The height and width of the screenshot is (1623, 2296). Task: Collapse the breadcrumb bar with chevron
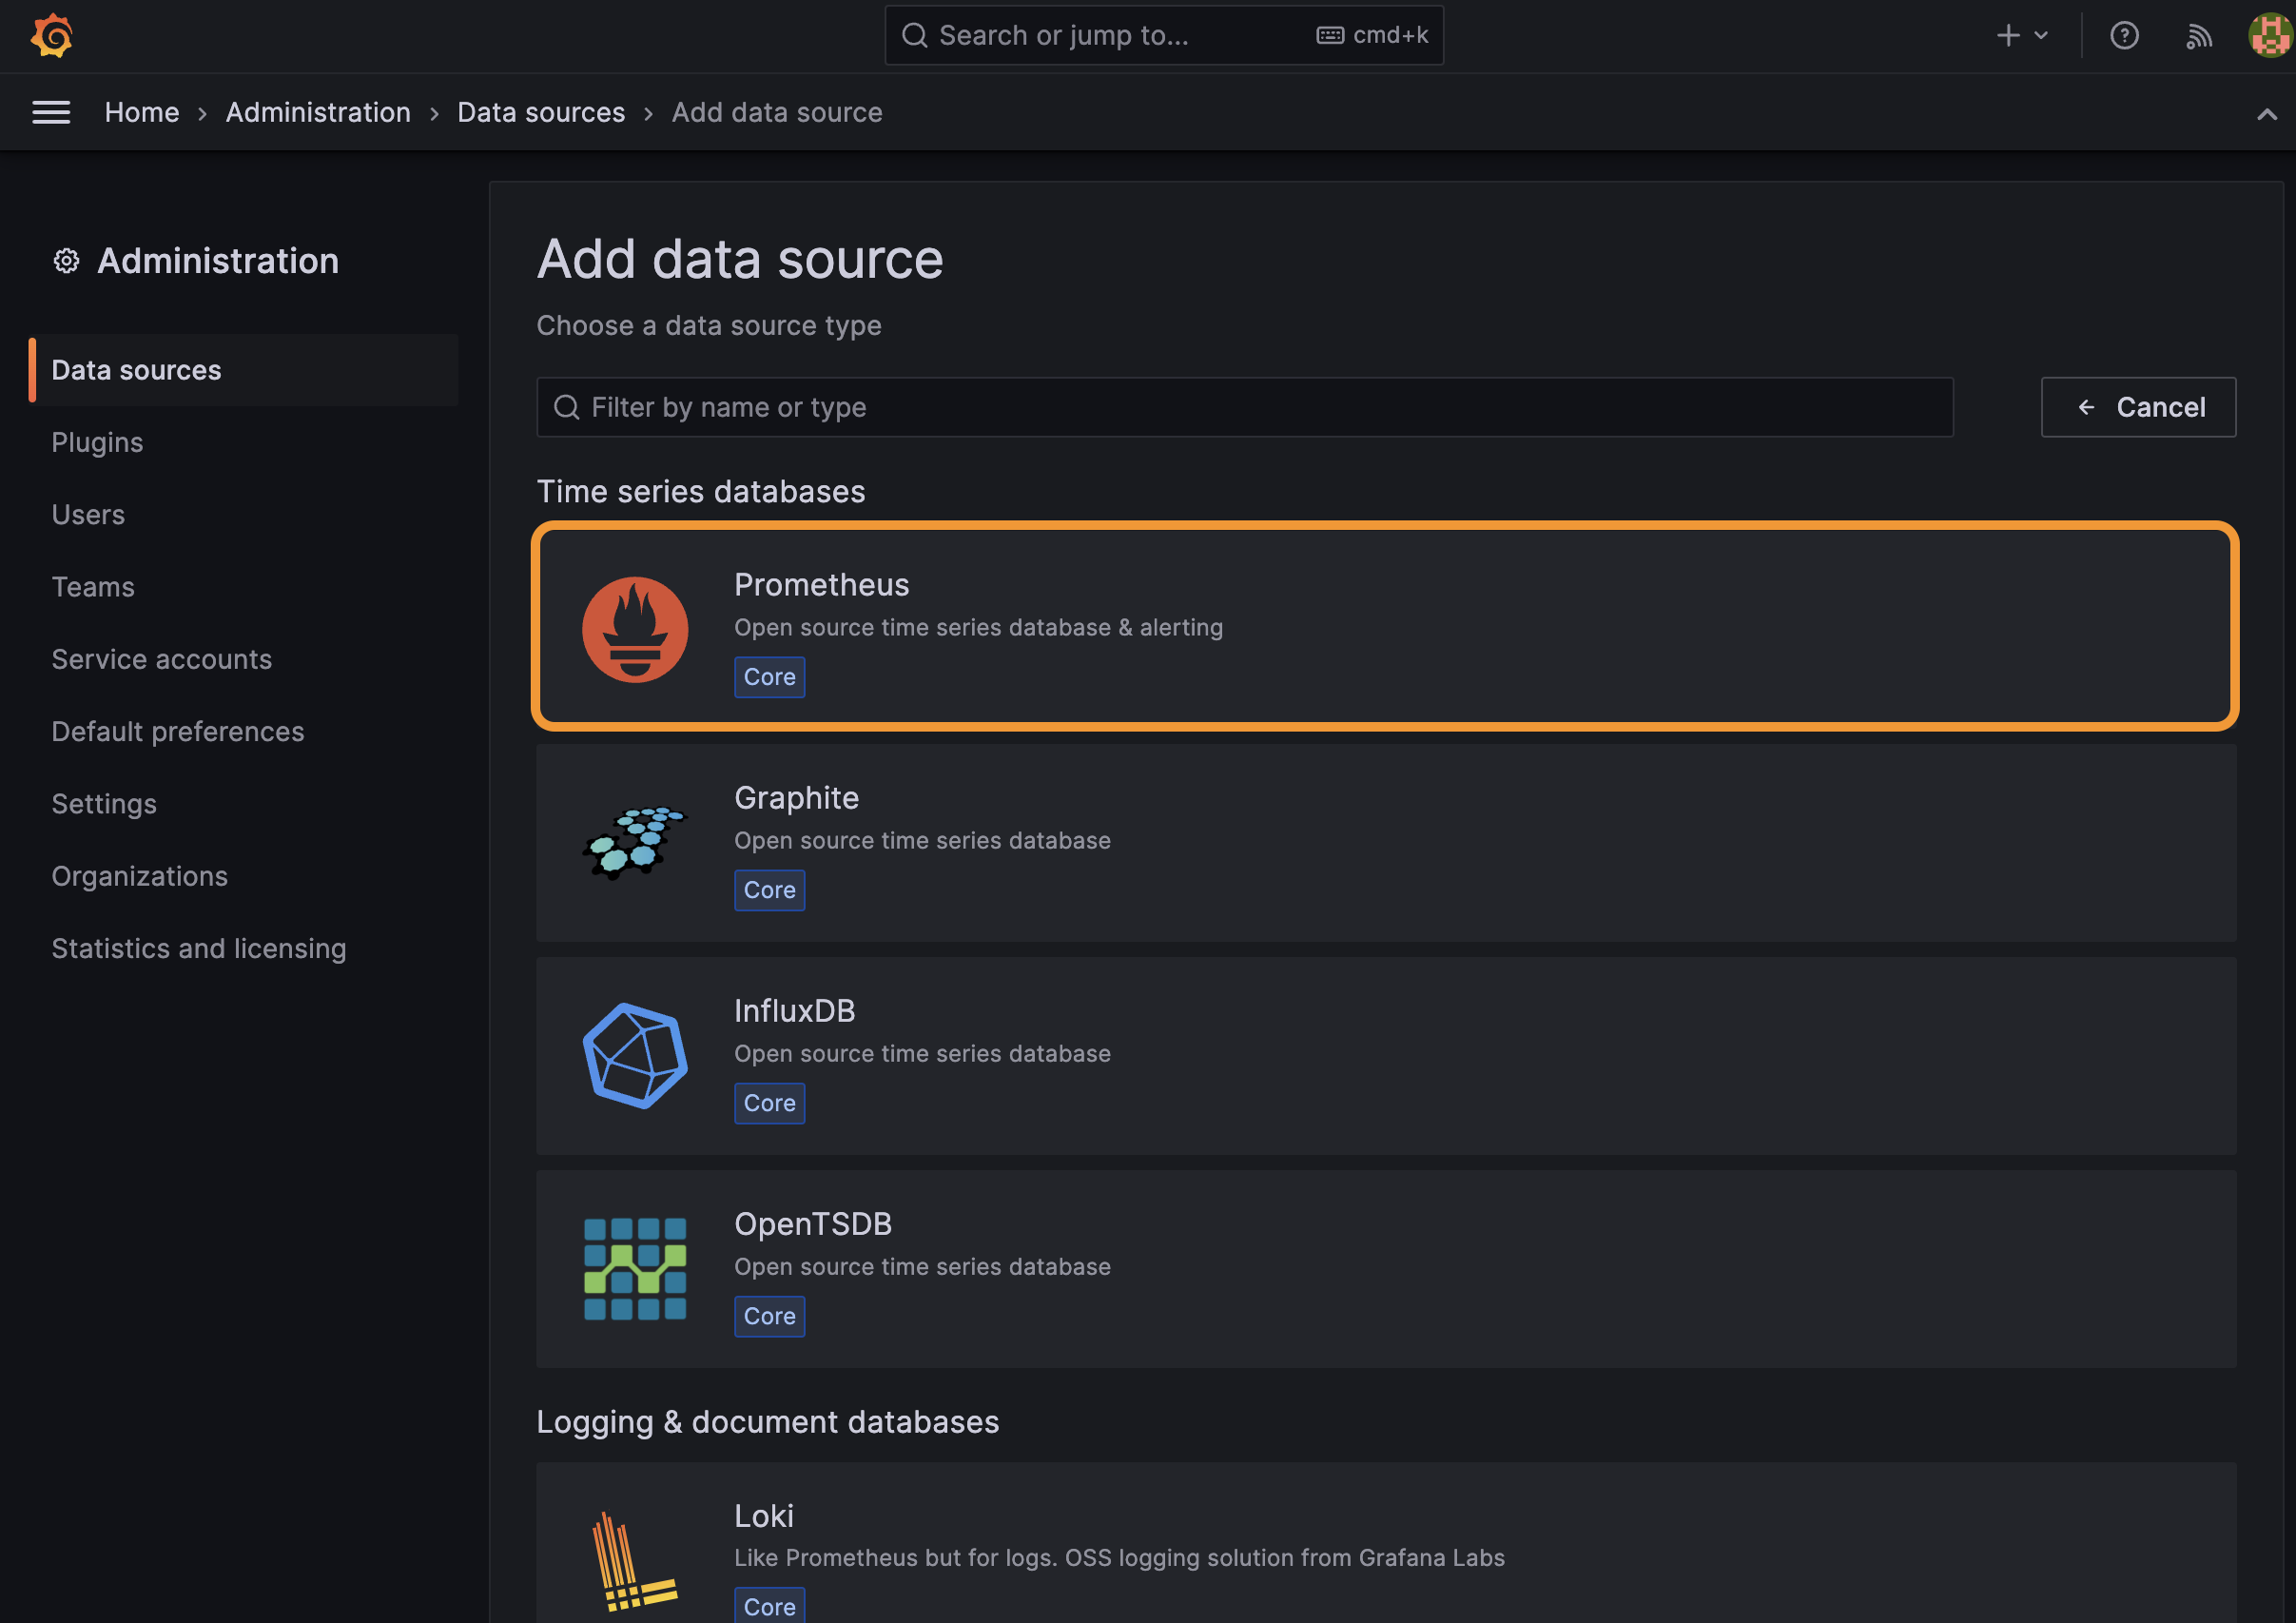2266,114
